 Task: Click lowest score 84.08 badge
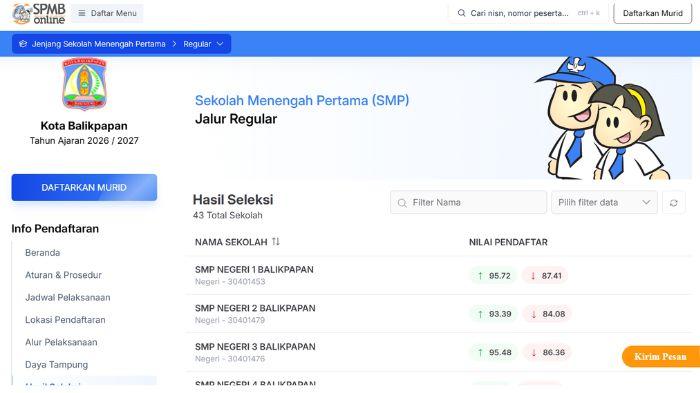tap(548, 314)
